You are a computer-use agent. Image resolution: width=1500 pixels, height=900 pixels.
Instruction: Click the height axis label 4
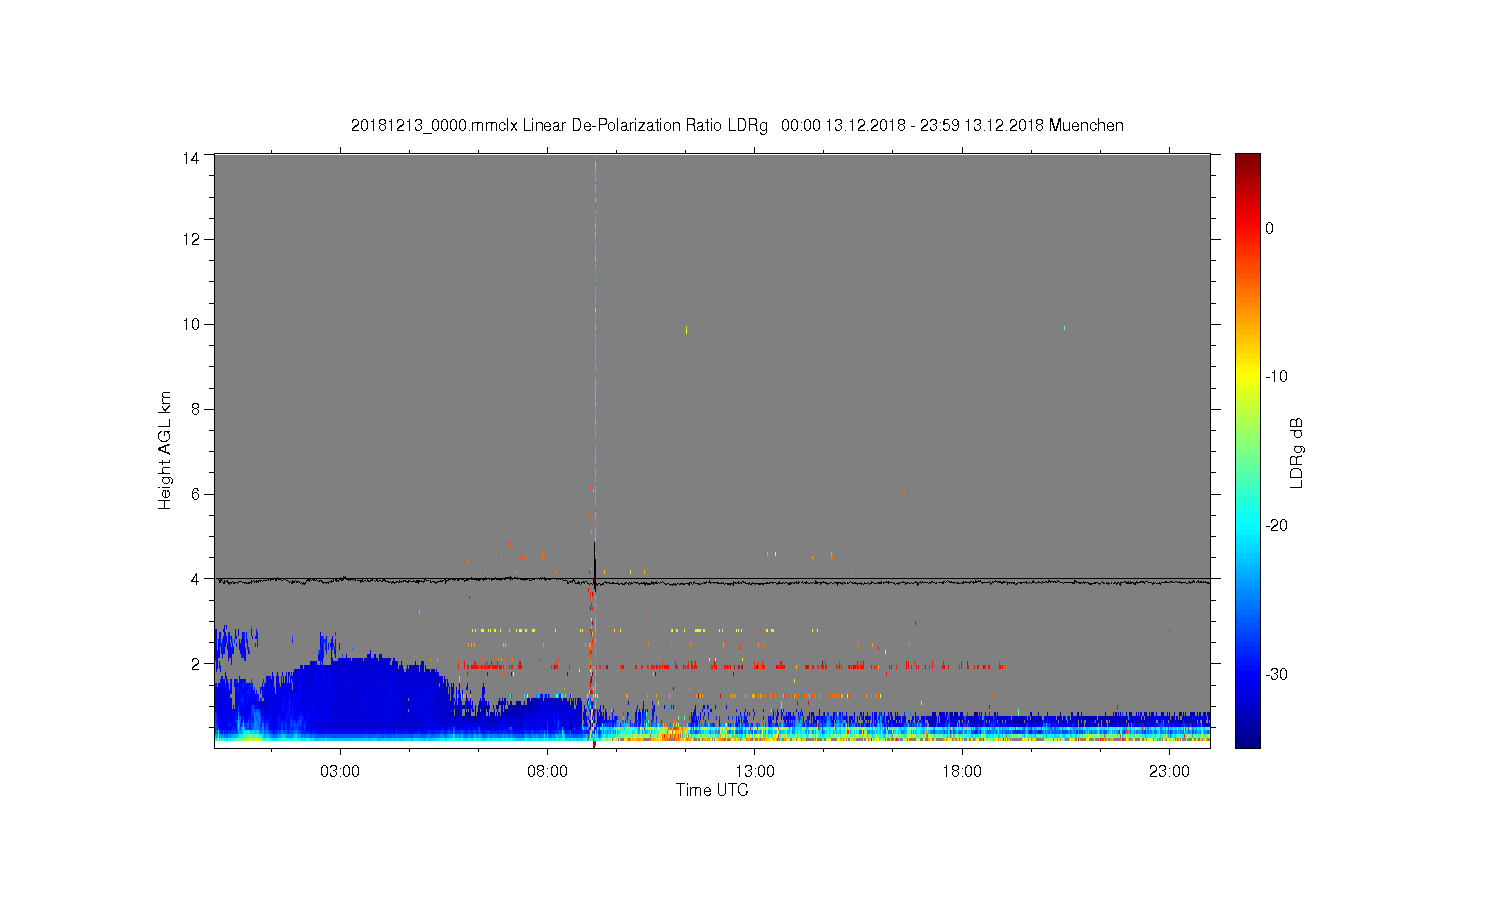click(195, 578)
